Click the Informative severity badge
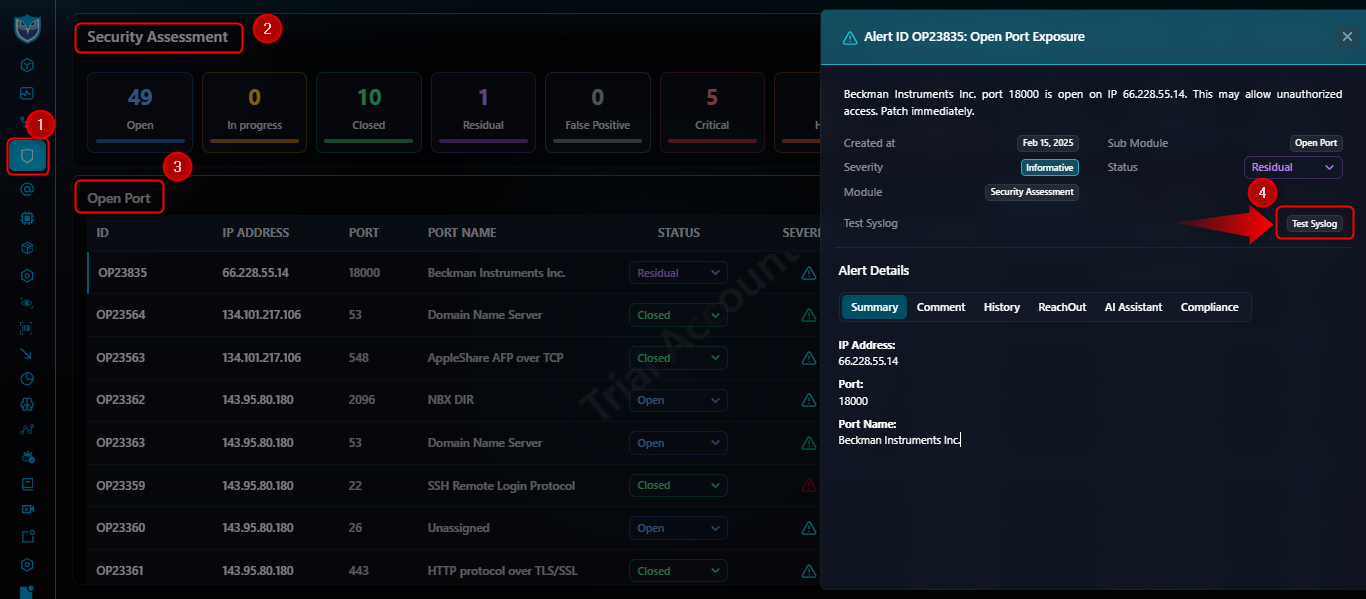This screenshot has height=599, width=1366. (x=1050, y=168)
